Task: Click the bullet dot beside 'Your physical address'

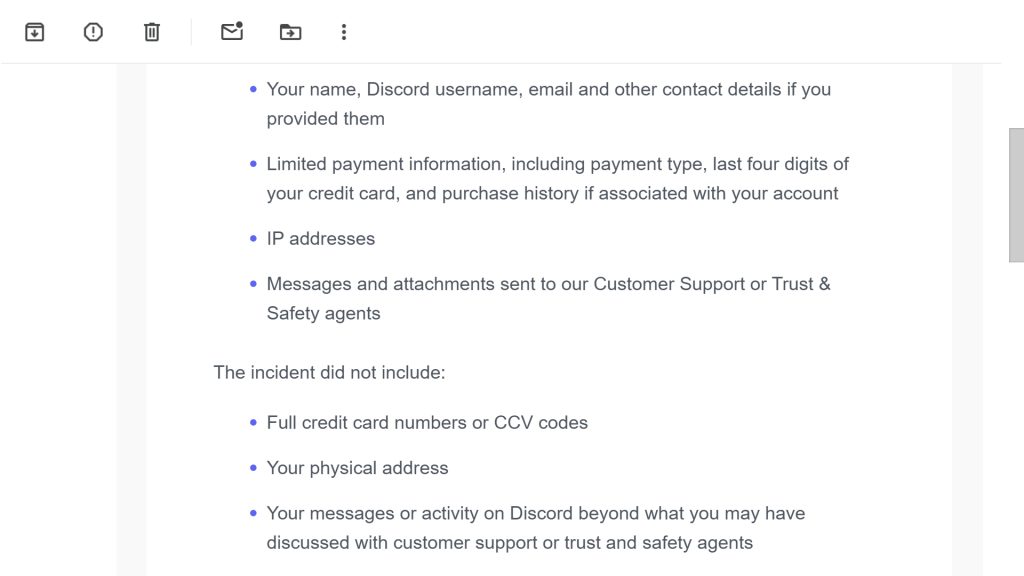Action: (x=254, y=468)
